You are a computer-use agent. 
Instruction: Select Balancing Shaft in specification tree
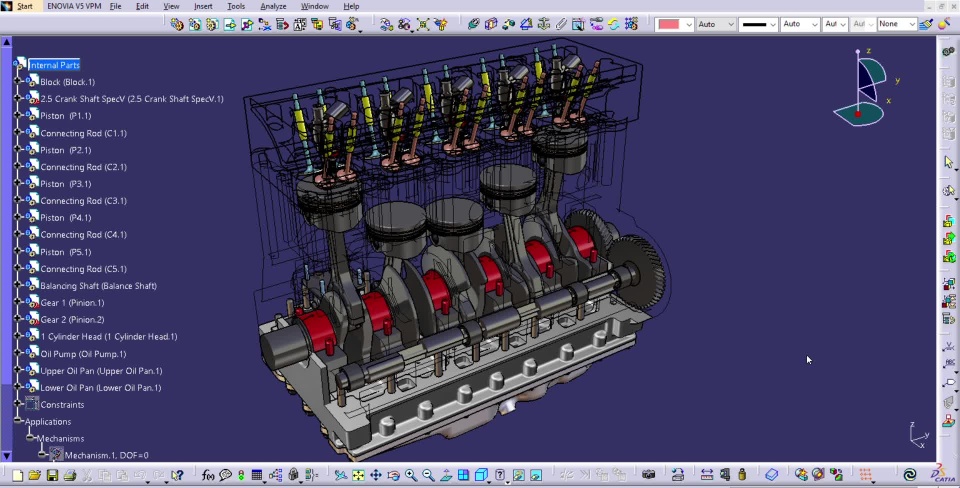[x=98, y=286]
